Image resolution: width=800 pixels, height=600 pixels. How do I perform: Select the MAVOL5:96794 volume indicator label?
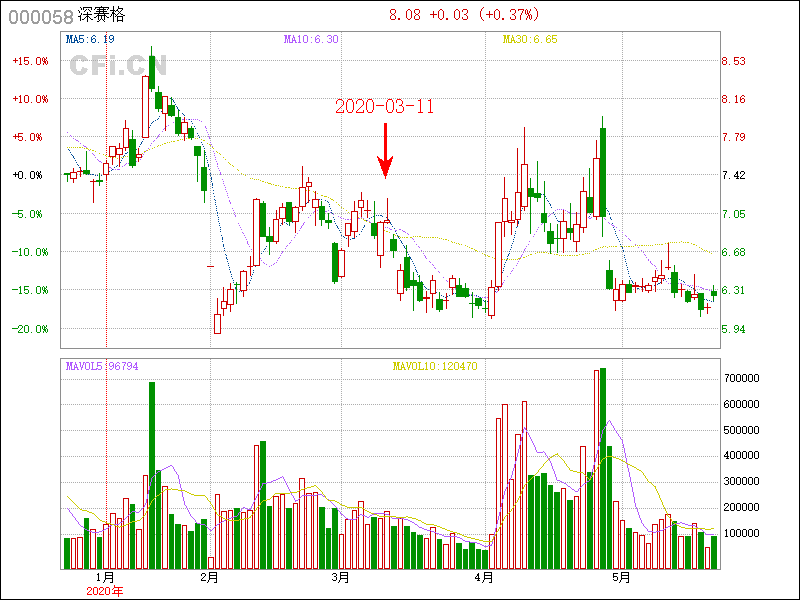click(102, 366)
